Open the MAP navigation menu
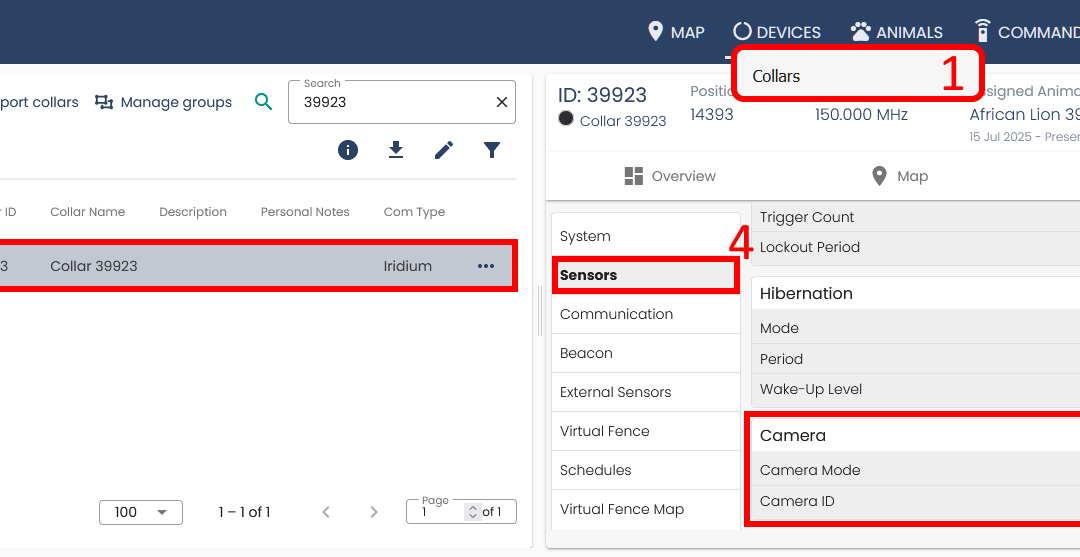 [676, 32]
